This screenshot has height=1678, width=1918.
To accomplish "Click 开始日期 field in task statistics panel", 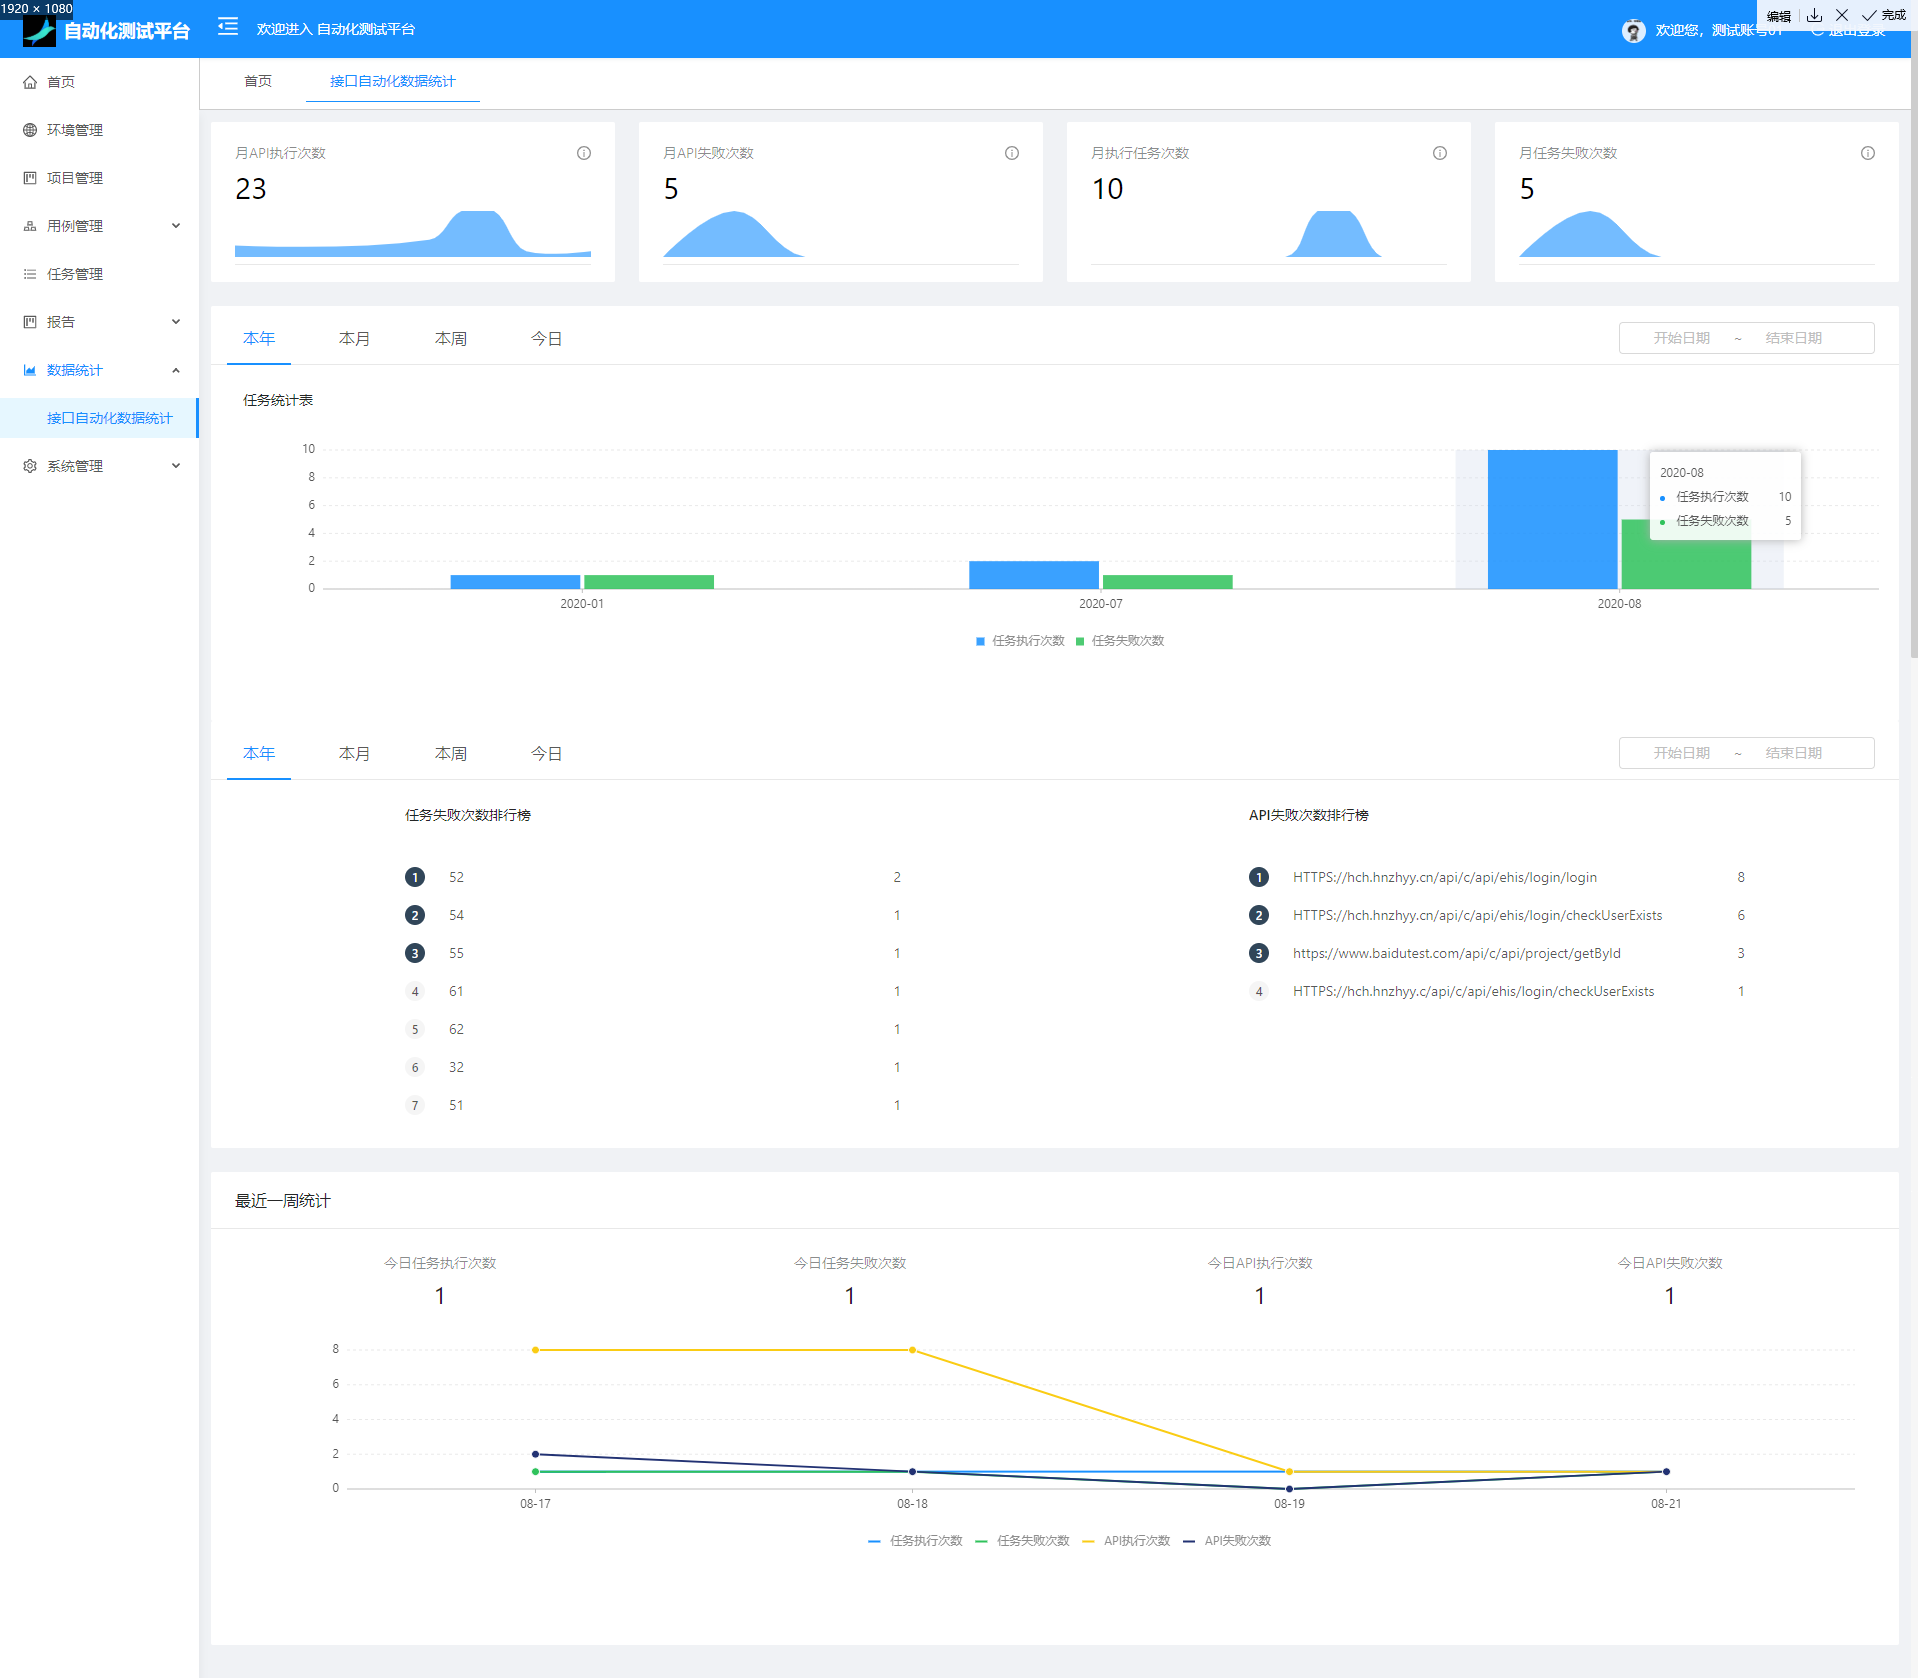I will click(x=1682, y=338).
